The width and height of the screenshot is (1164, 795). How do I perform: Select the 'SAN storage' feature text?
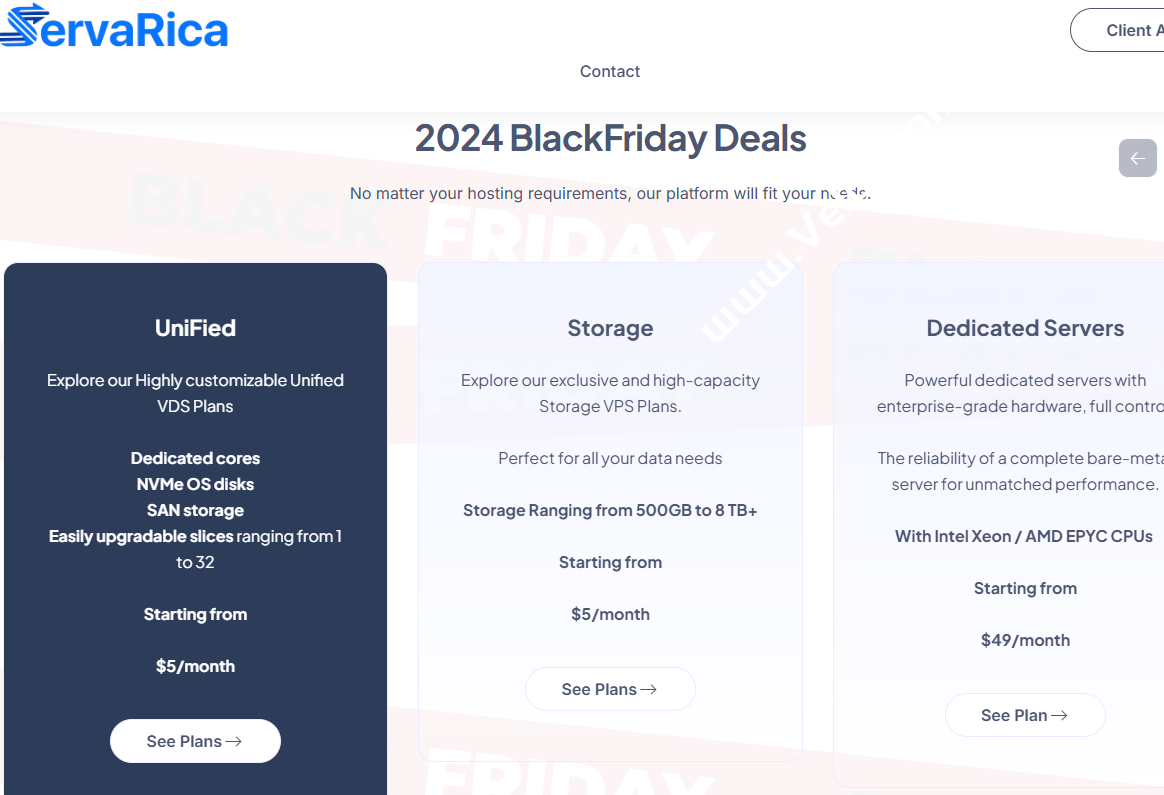195,510
